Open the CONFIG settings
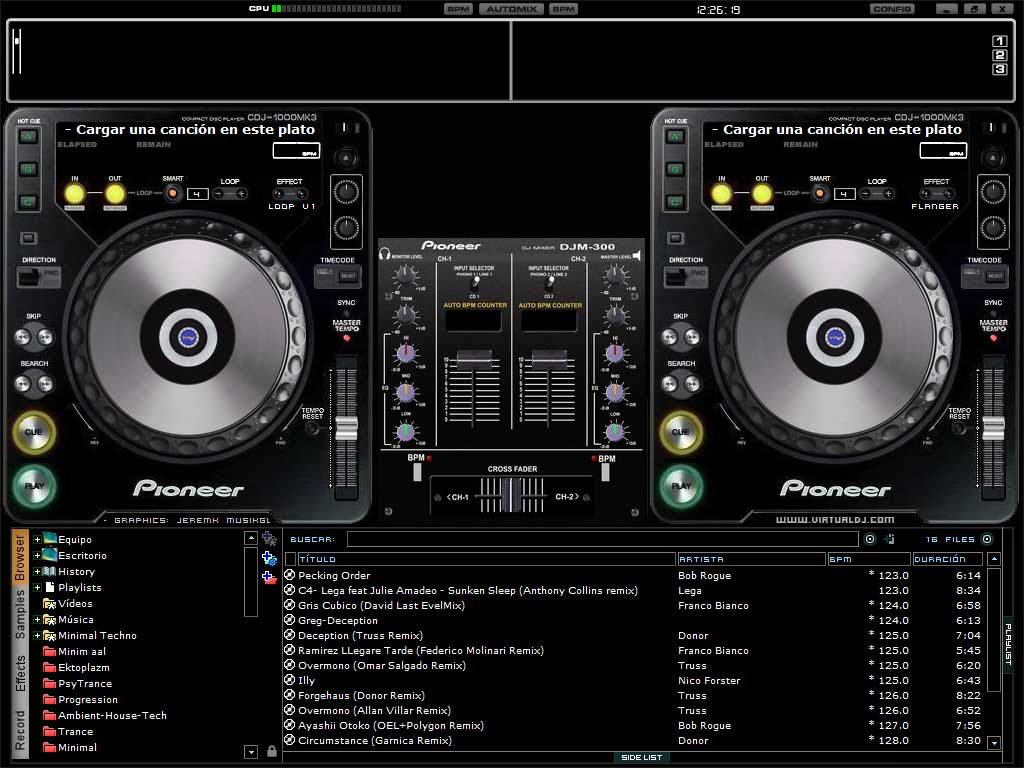The width and height of the screenshot is (1024, 768). [893, 8]
